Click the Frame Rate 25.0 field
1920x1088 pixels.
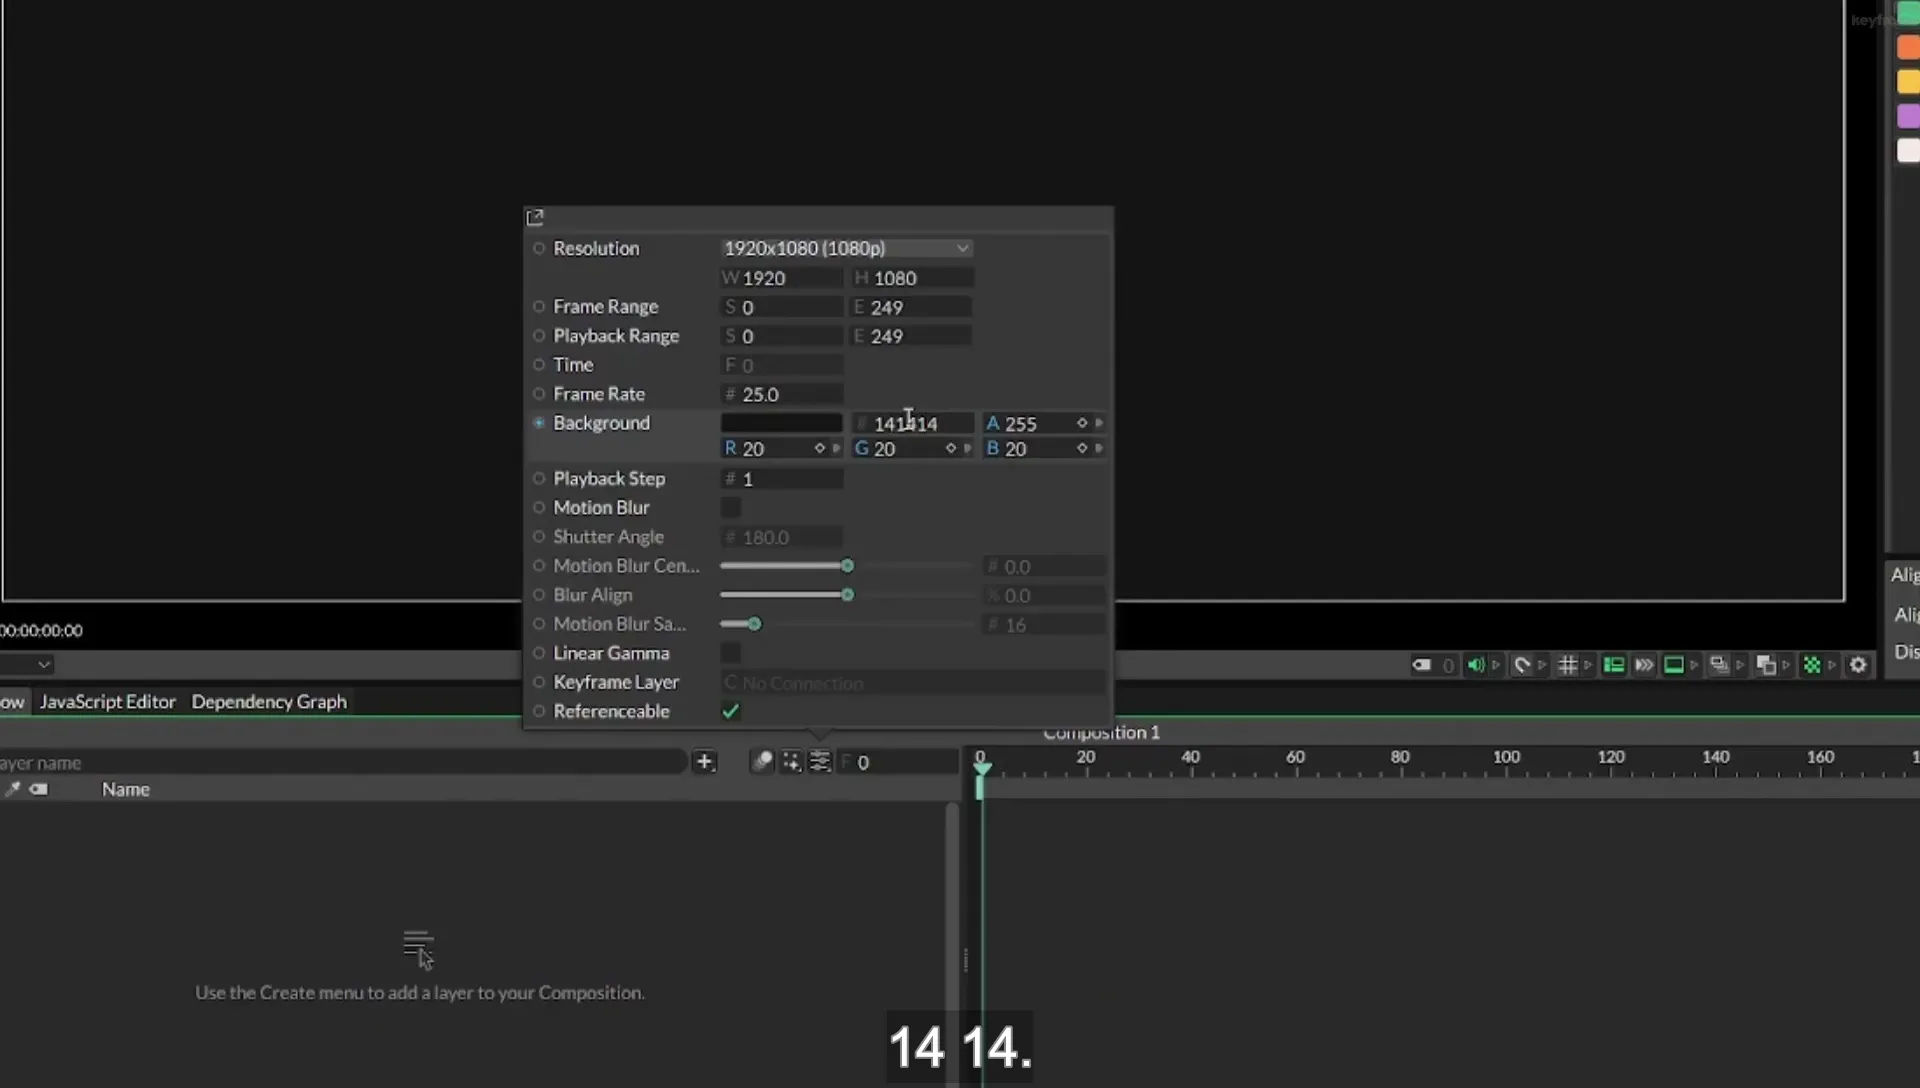781,395
